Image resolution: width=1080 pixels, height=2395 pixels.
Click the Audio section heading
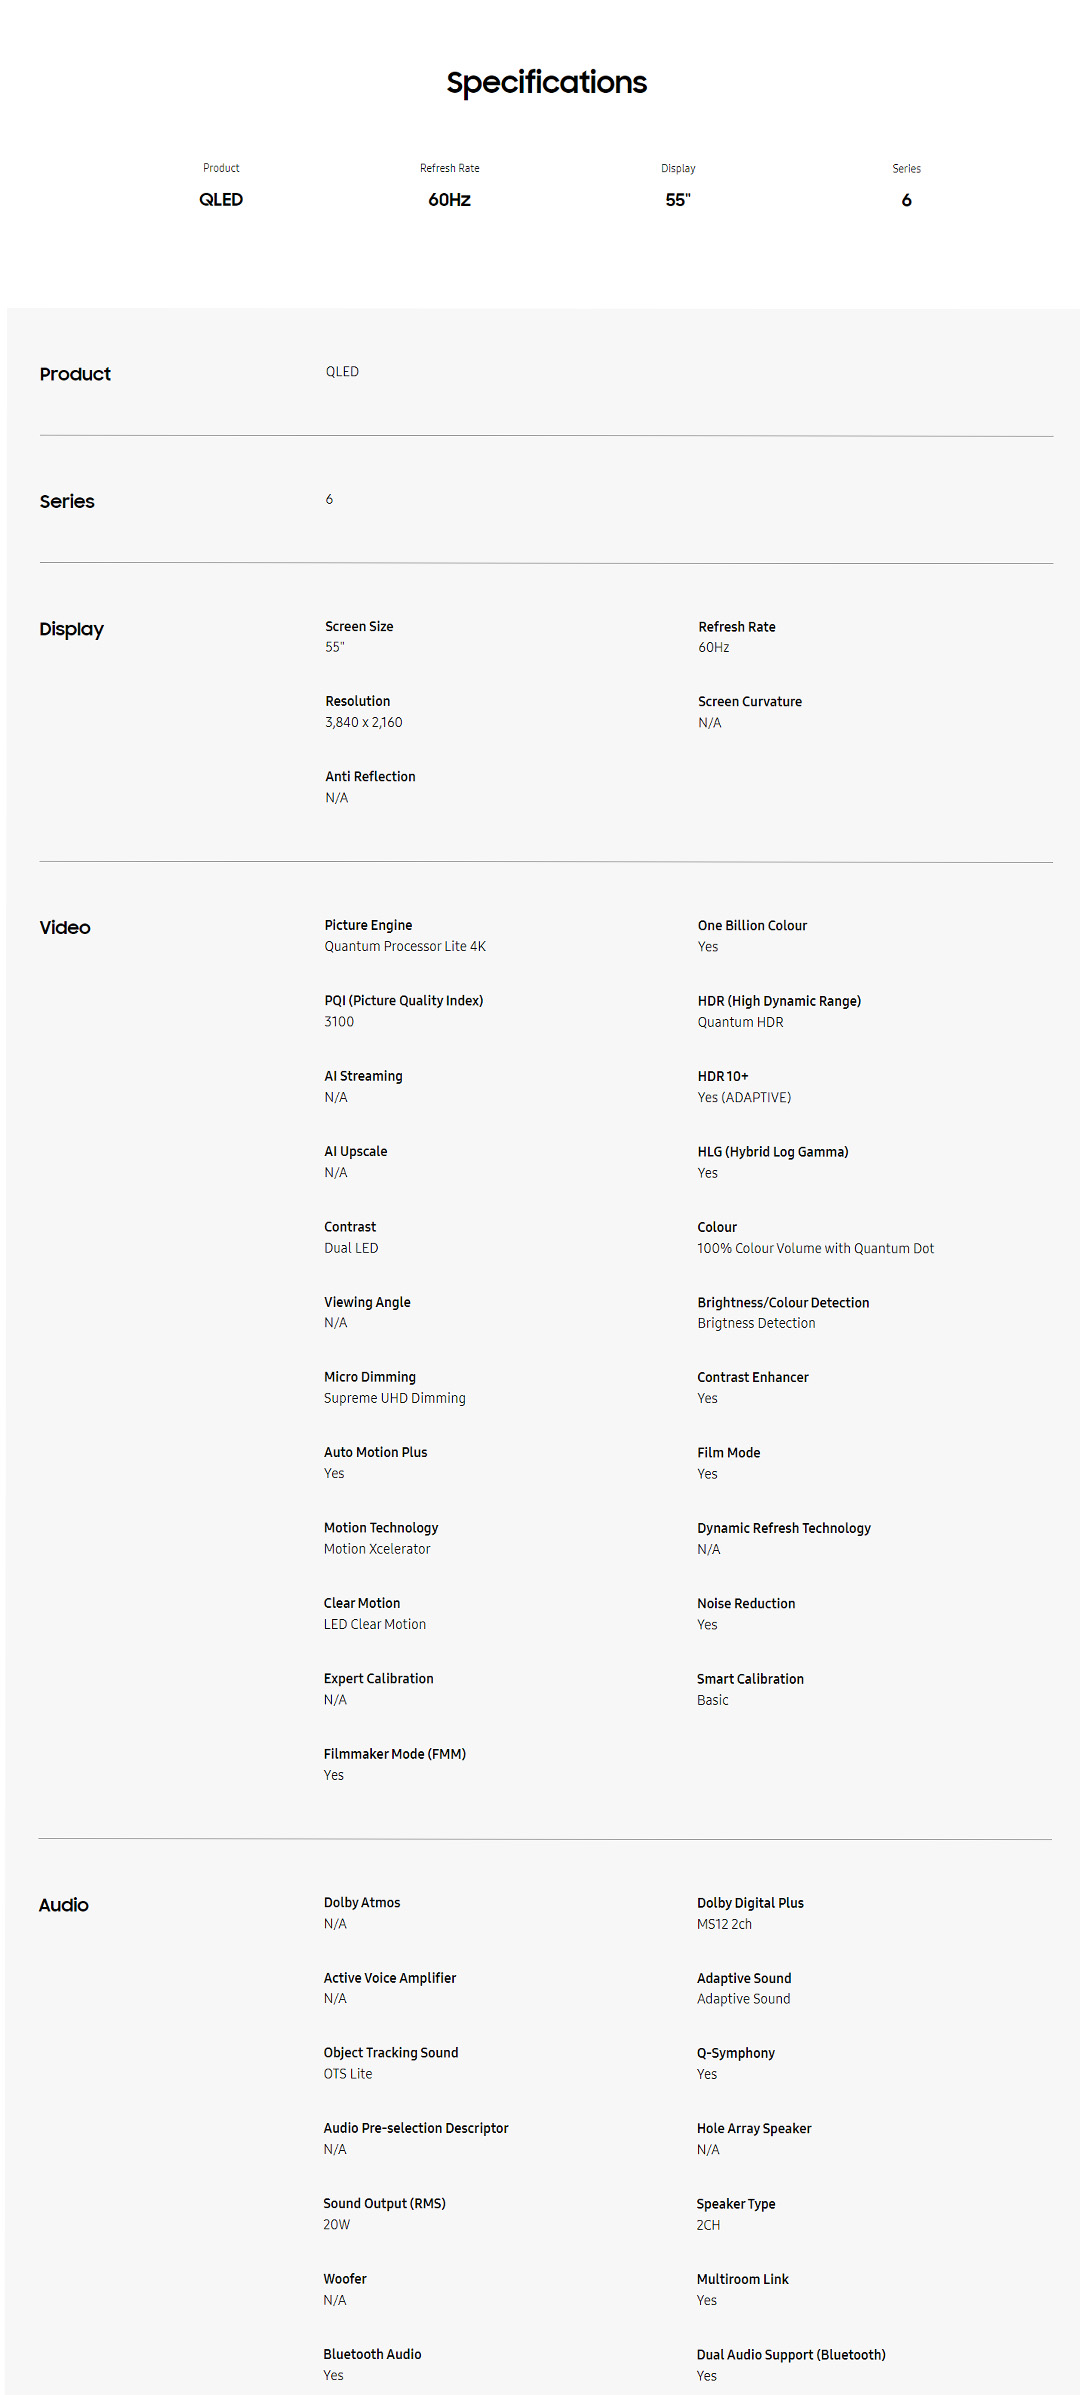64,1905
